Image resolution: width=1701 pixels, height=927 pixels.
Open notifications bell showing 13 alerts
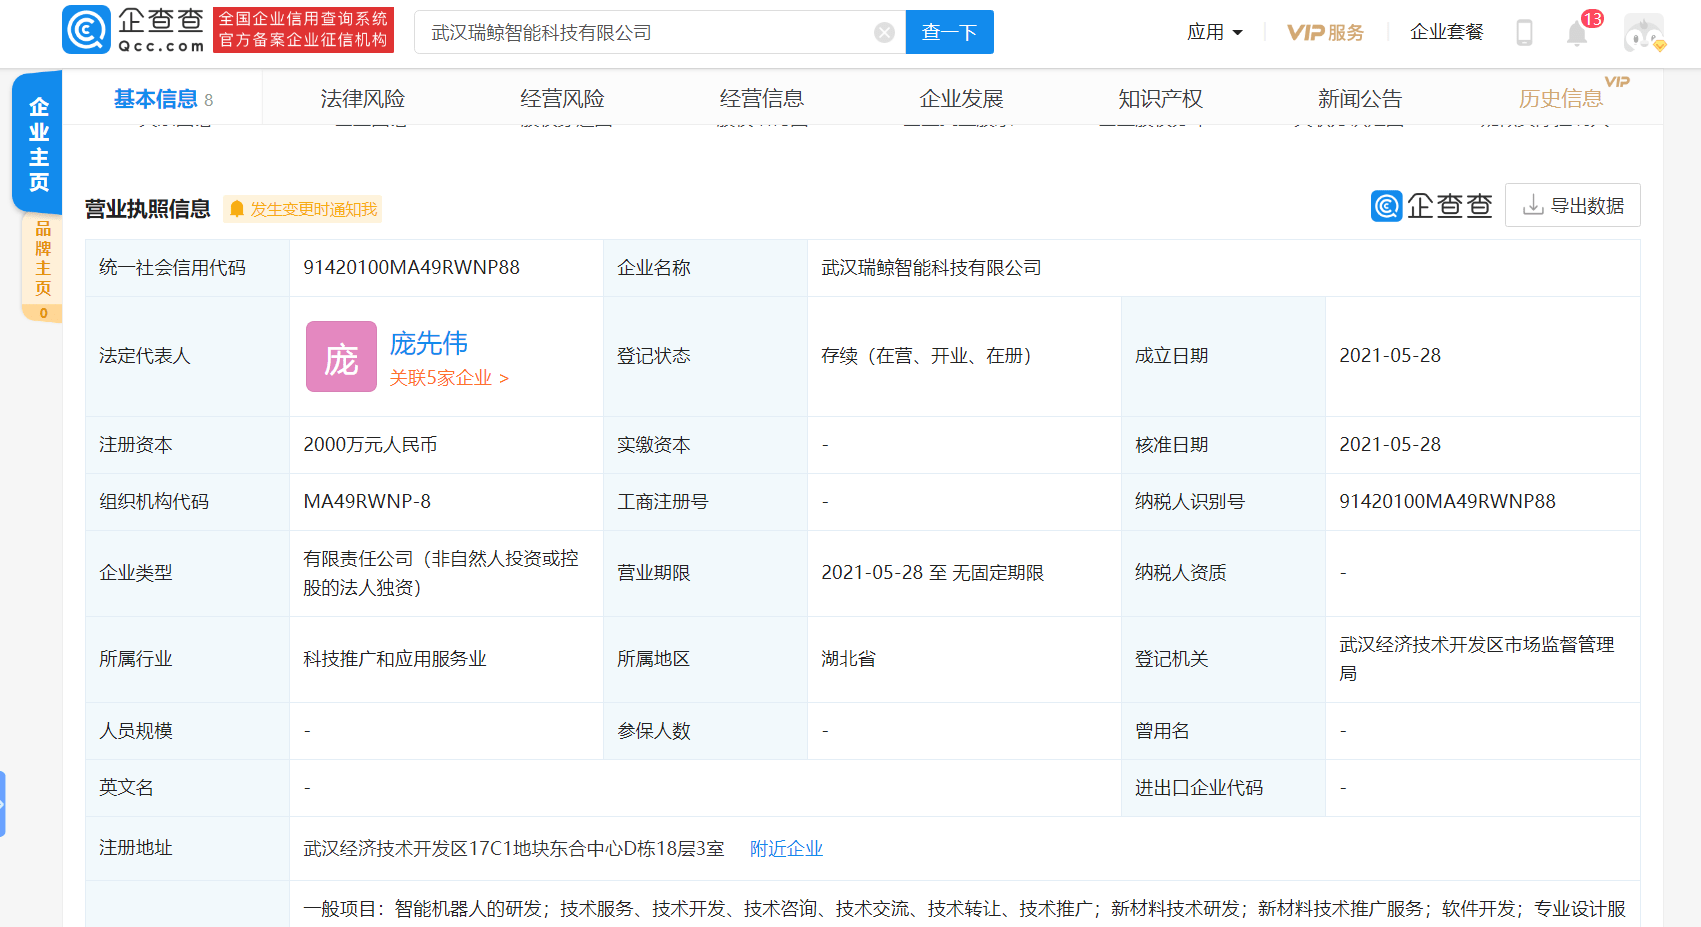click(1578, 32)
